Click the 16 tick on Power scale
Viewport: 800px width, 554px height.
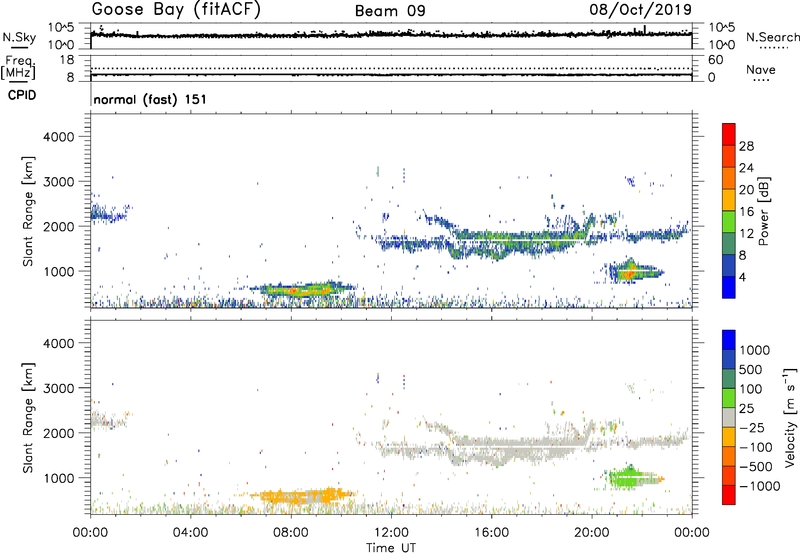746,212
